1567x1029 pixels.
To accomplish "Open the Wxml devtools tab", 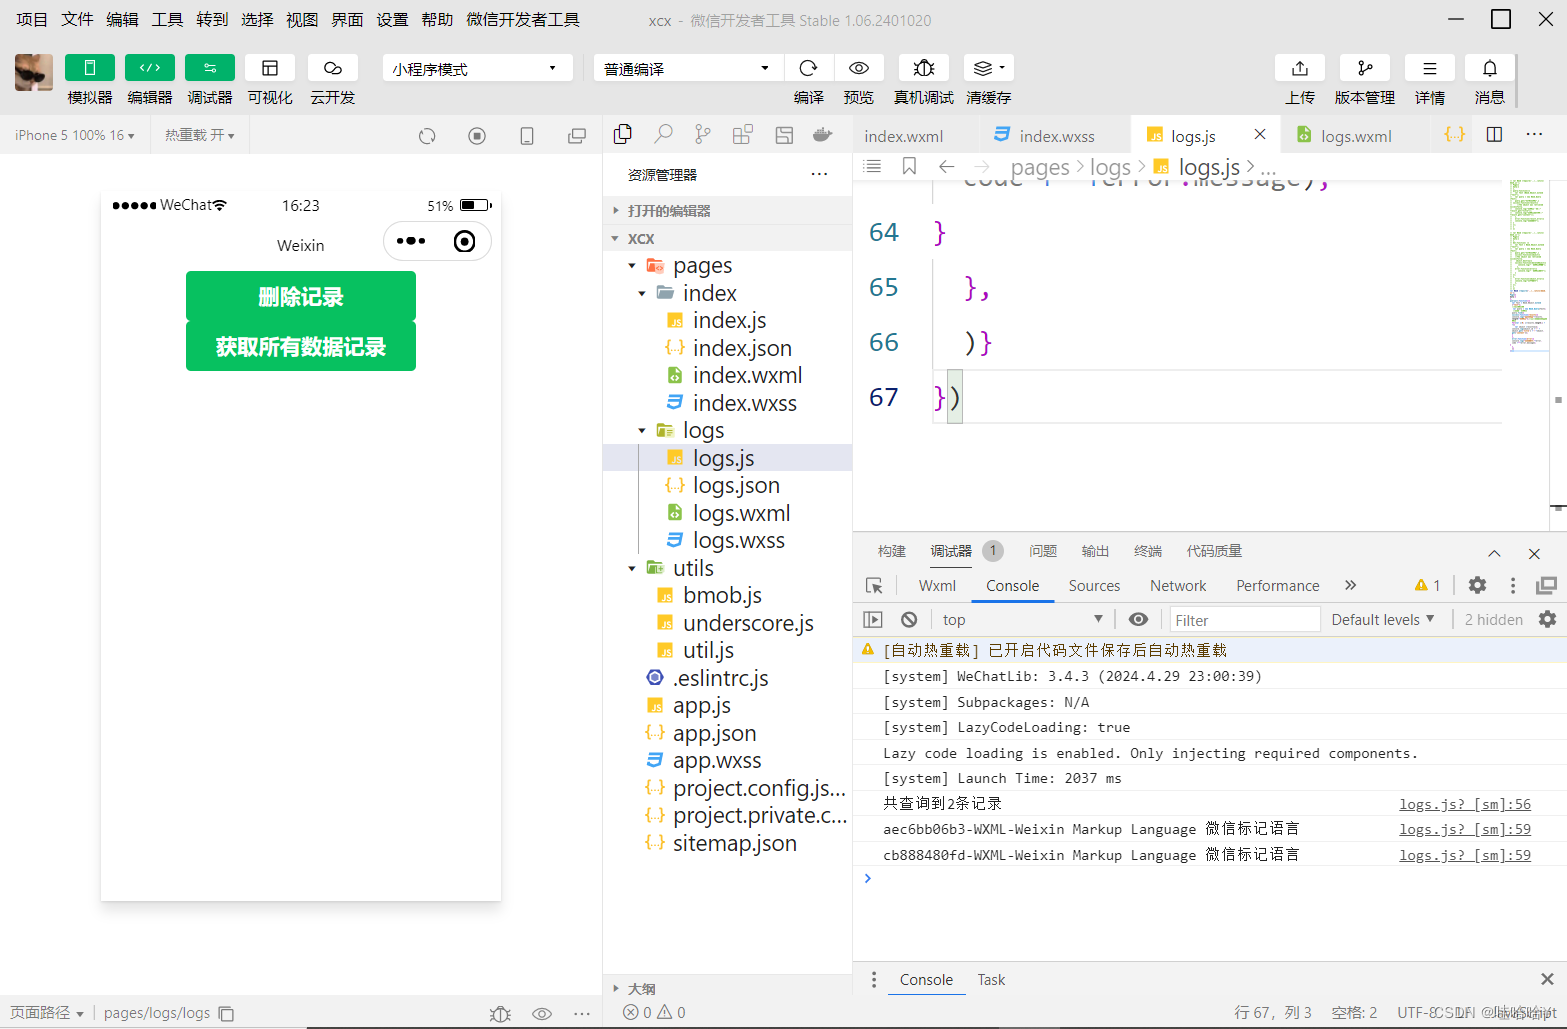I will click(x=937, y=586).
